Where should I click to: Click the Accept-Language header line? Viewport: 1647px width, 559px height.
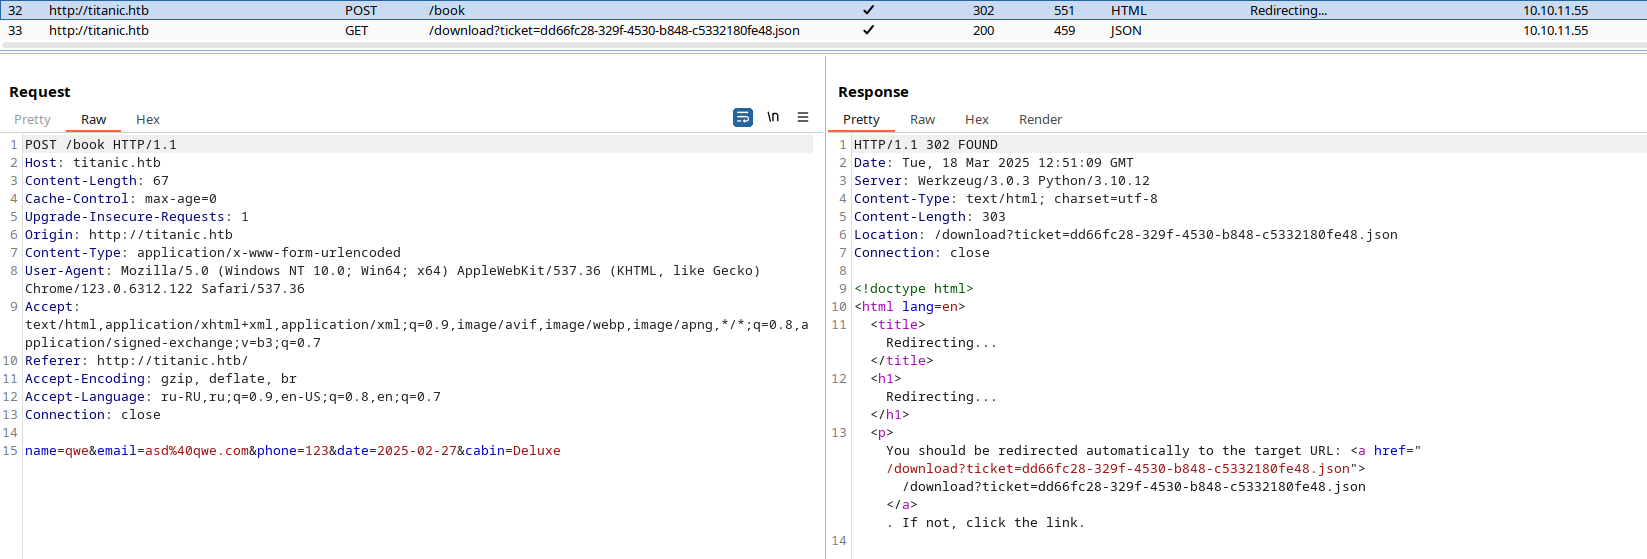233,396
